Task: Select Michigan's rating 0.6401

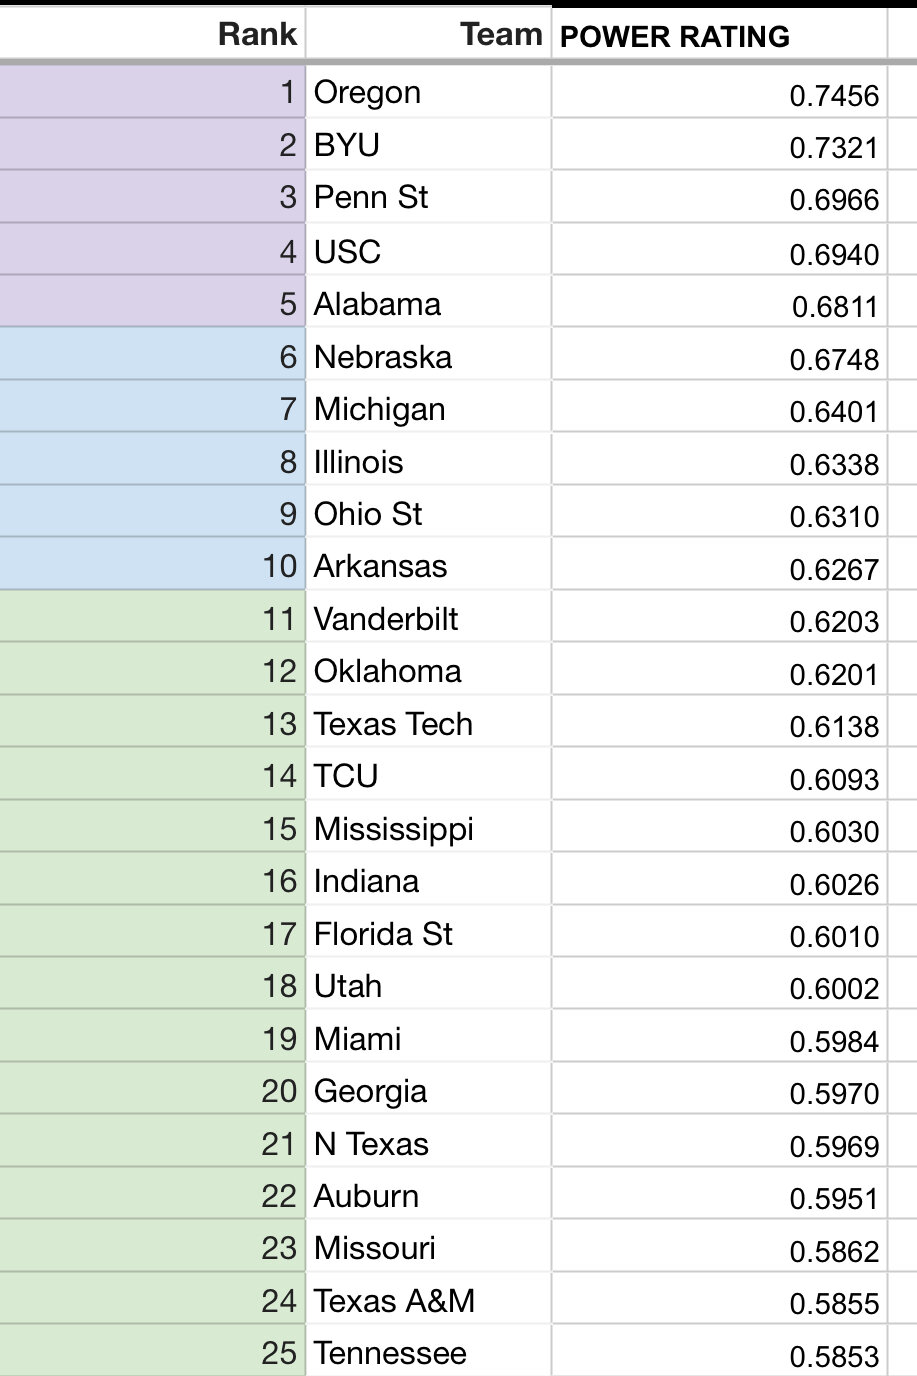Action: pos(719,408)
